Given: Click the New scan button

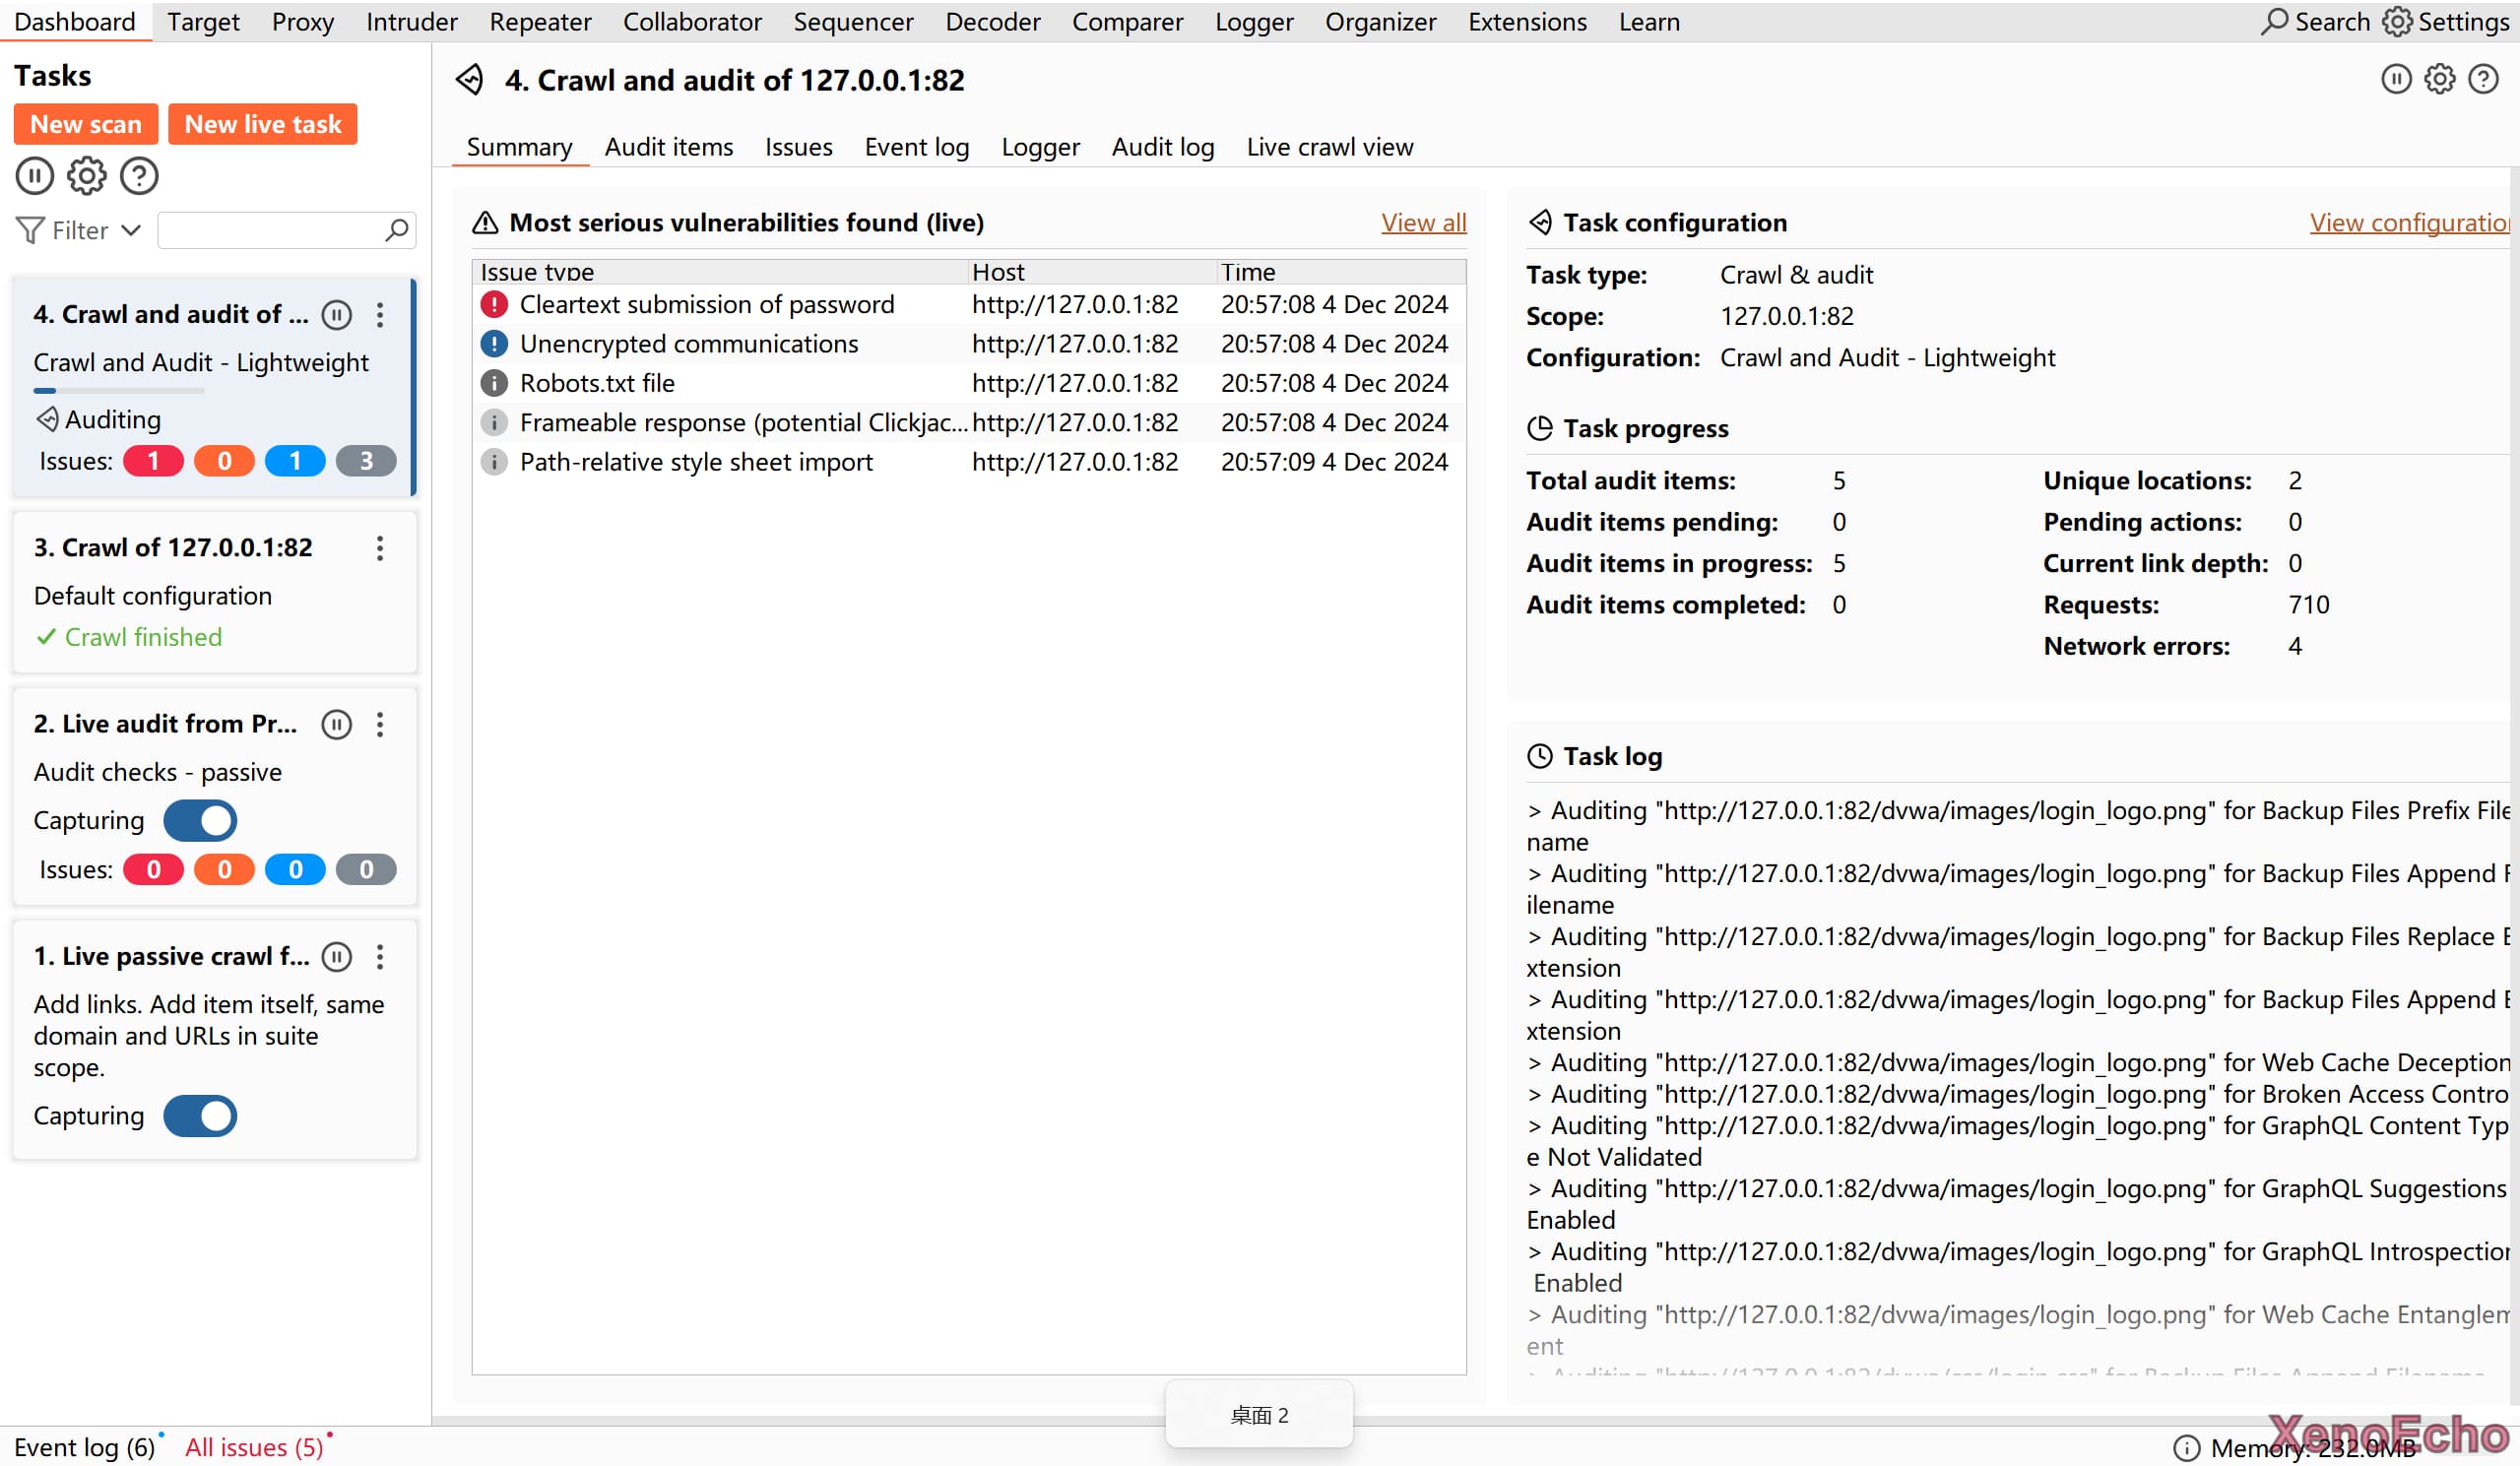Looking at the screenshot, I should click(x=86, y=124).
